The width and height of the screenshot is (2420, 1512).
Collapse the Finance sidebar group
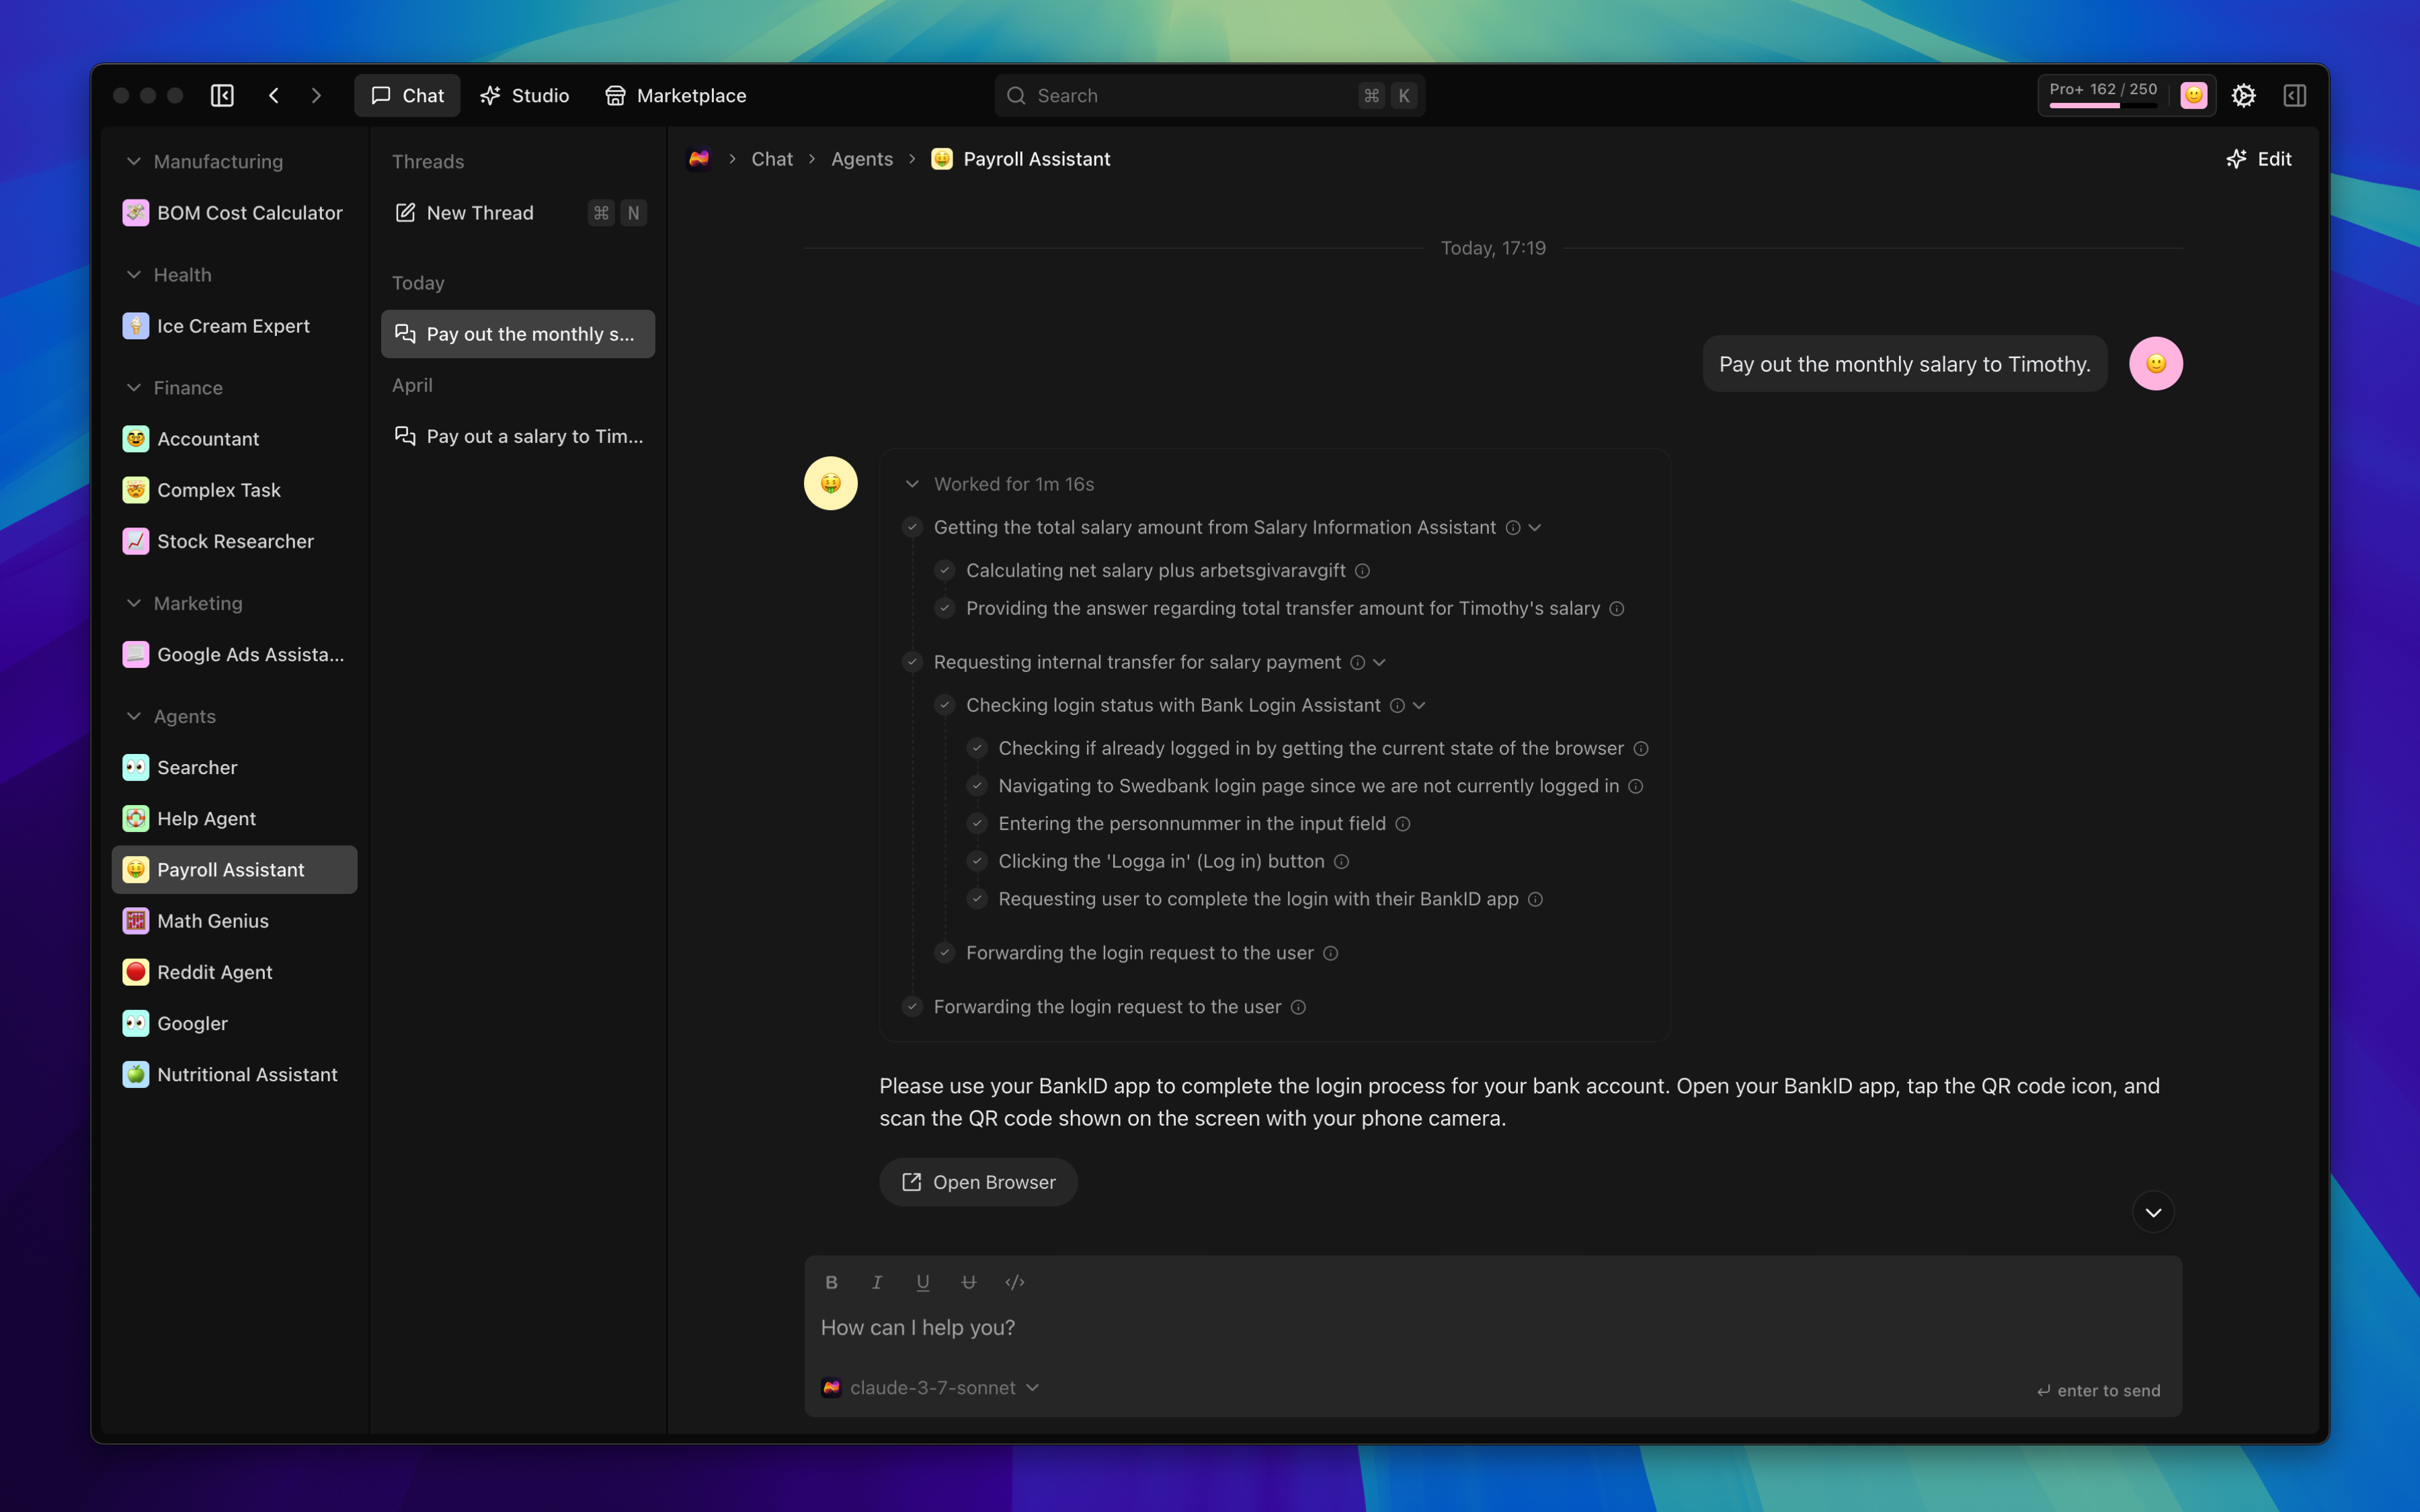pos(134,387)
